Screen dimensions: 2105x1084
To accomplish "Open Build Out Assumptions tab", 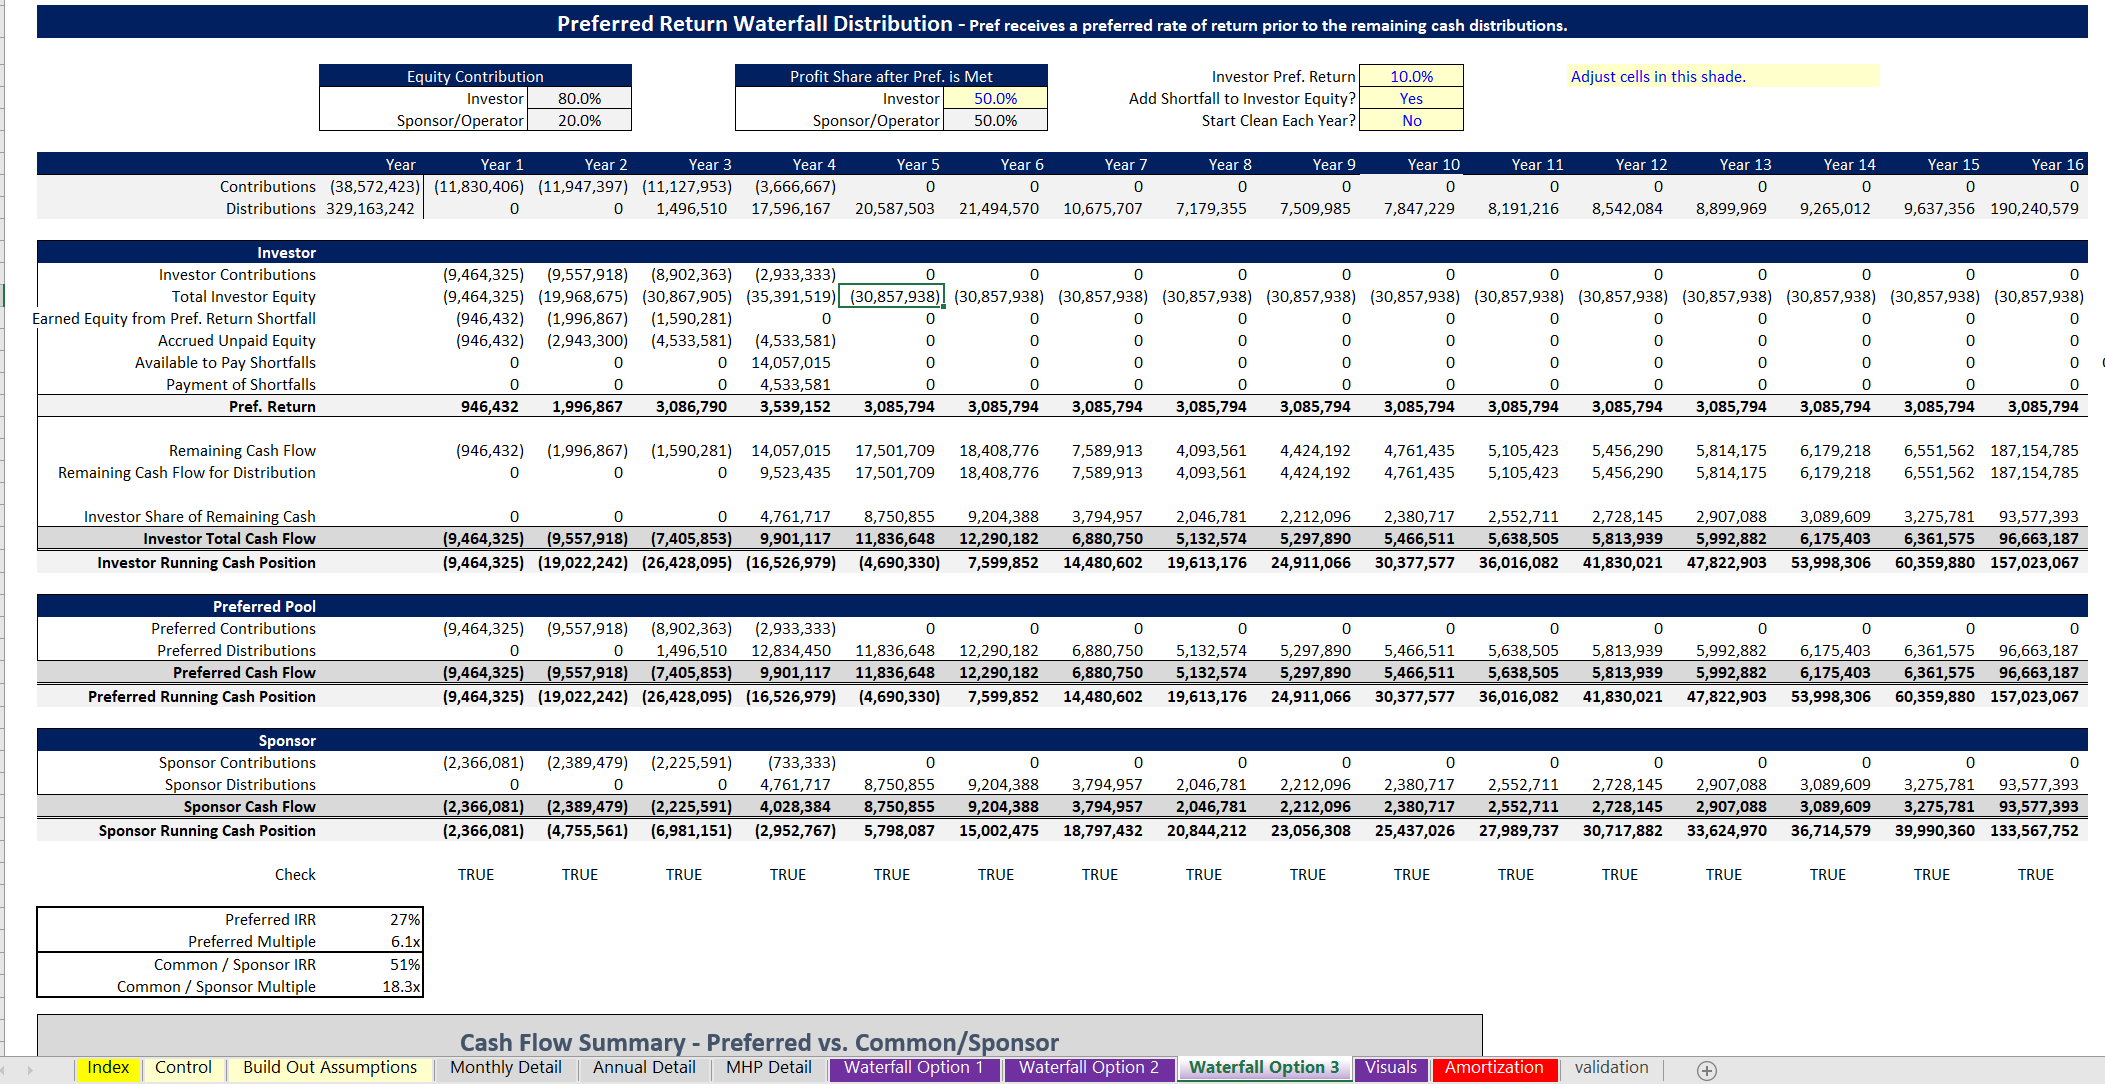I will (x=330, y=1068).
